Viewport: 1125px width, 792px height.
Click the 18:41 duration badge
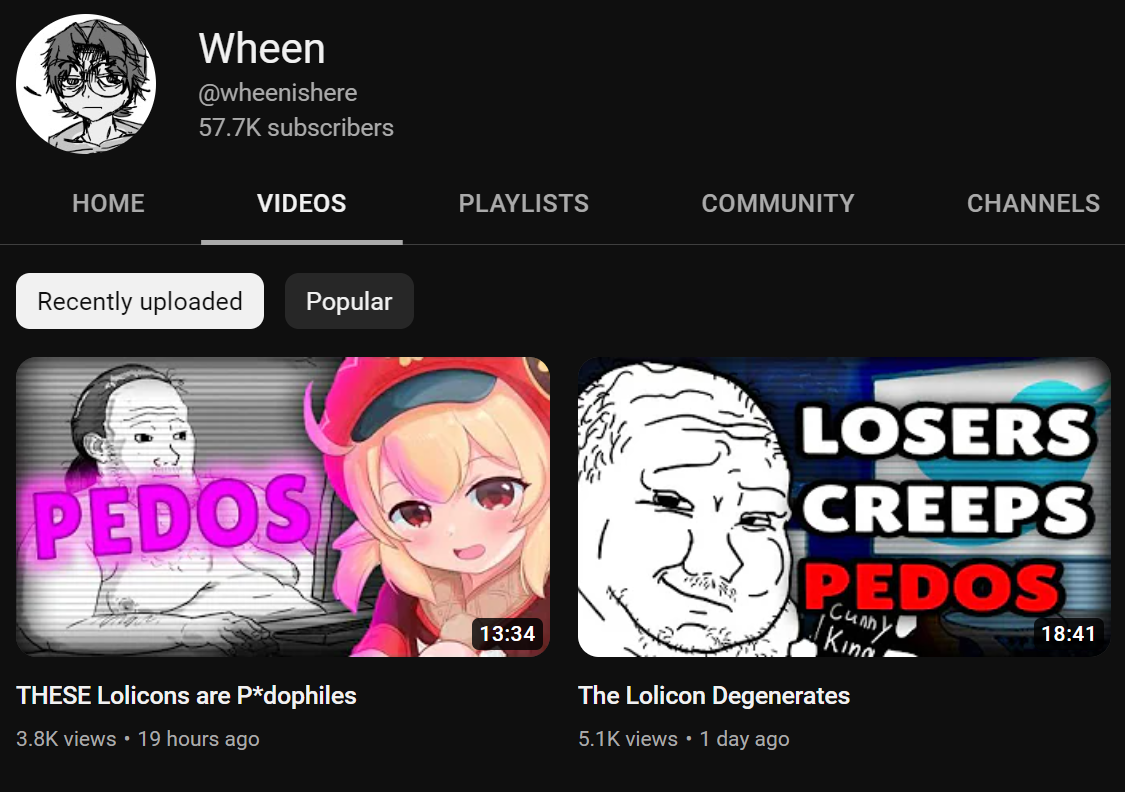[1068, 633]
